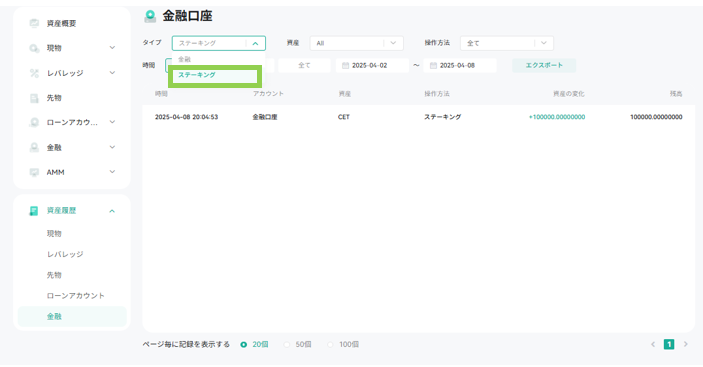The image size is (703, 367).
Task: Click the レバレッジ percent icon
Action: (34, 73)
